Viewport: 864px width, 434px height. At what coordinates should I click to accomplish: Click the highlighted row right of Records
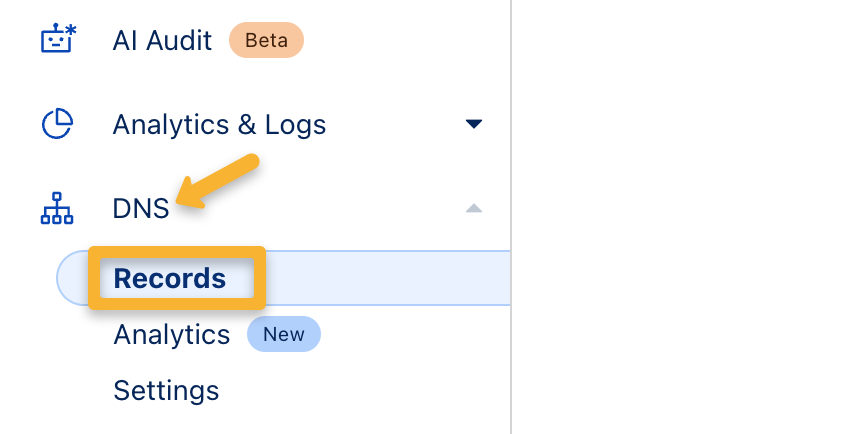coord(390,278)
